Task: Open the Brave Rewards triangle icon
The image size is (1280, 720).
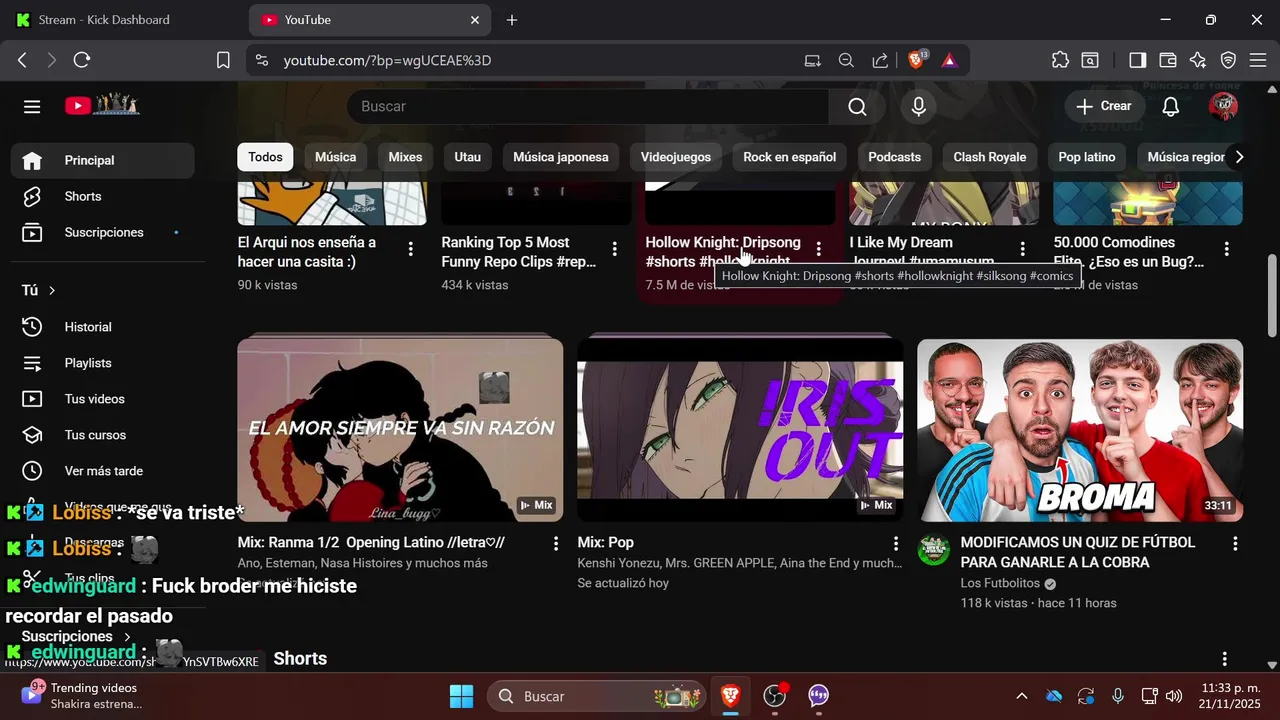Action: coord(949,60)
